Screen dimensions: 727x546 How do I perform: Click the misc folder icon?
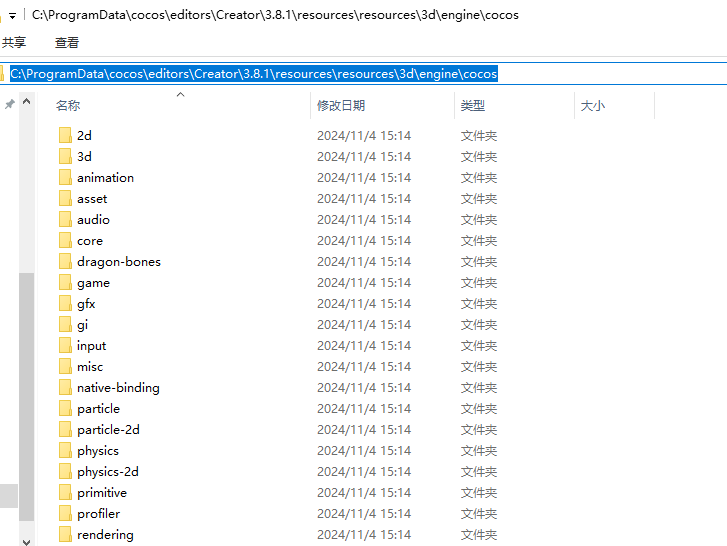[x=65, y=367]
